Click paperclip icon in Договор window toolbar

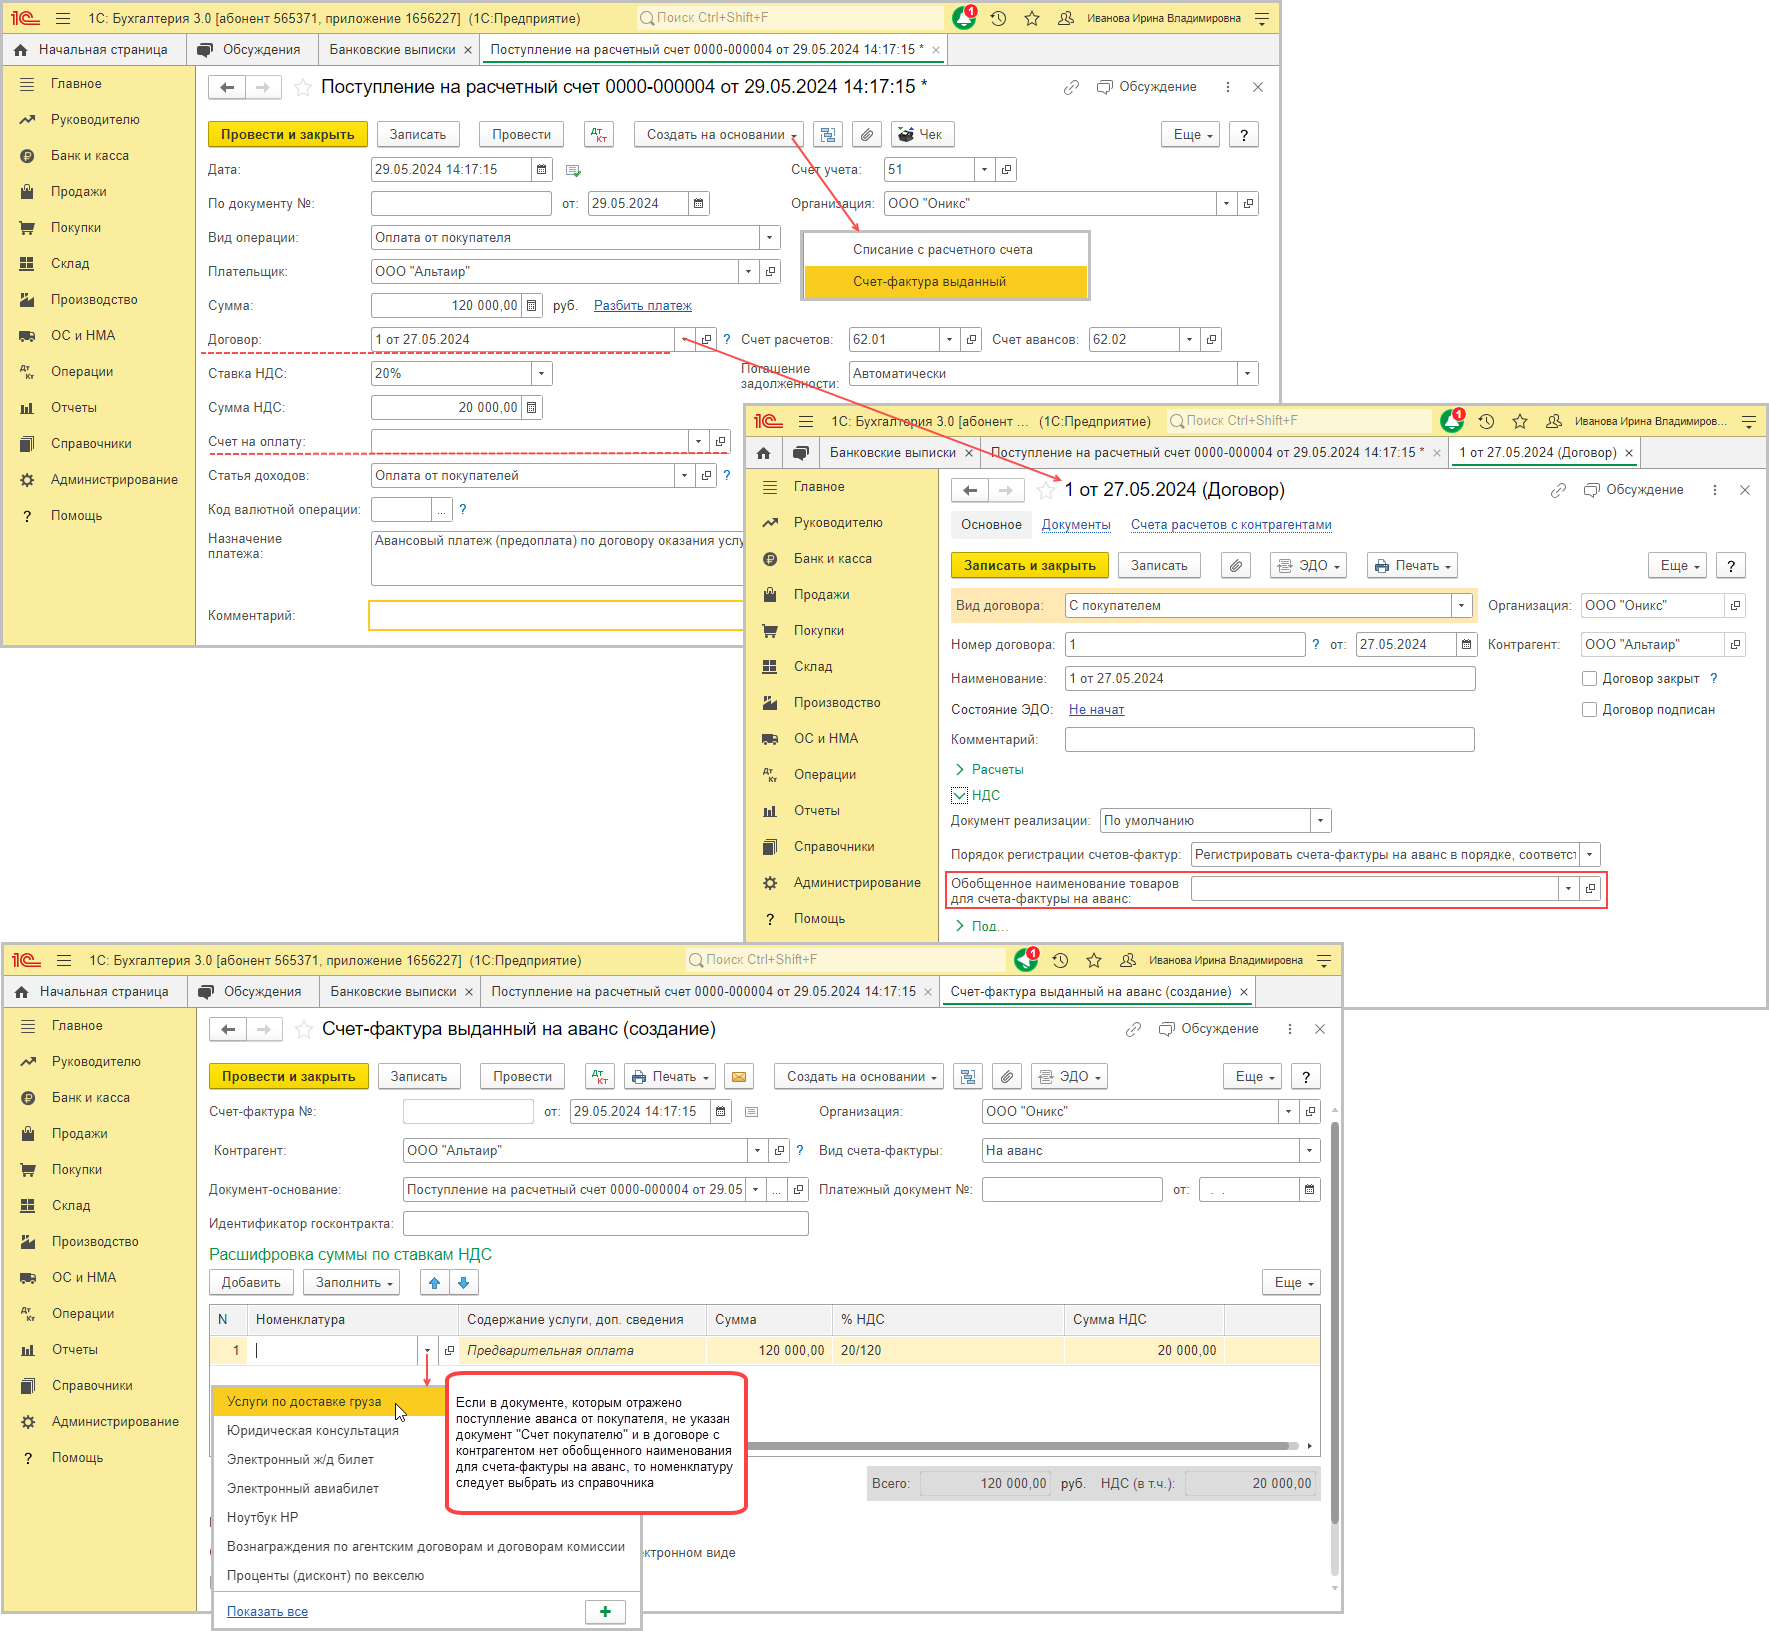(x=1236, y=566)
